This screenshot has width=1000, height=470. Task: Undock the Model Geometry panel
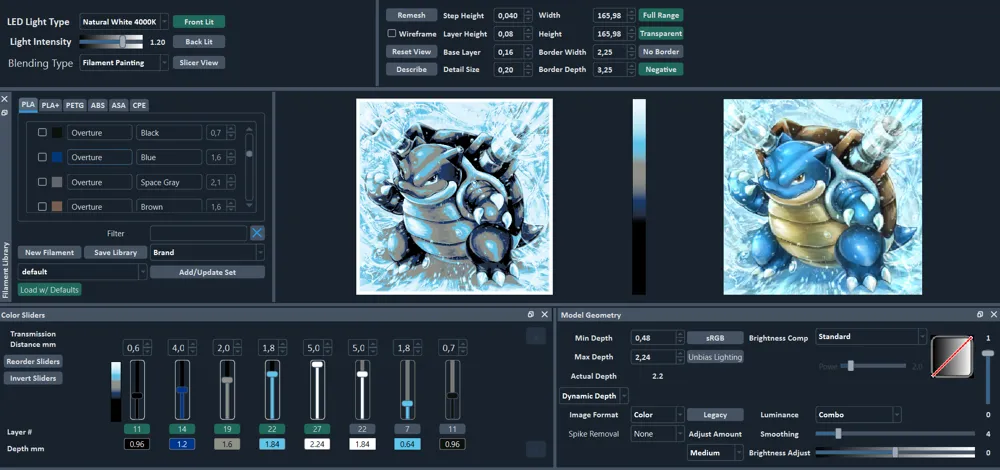pyautogui.click(x=980, y=314)
